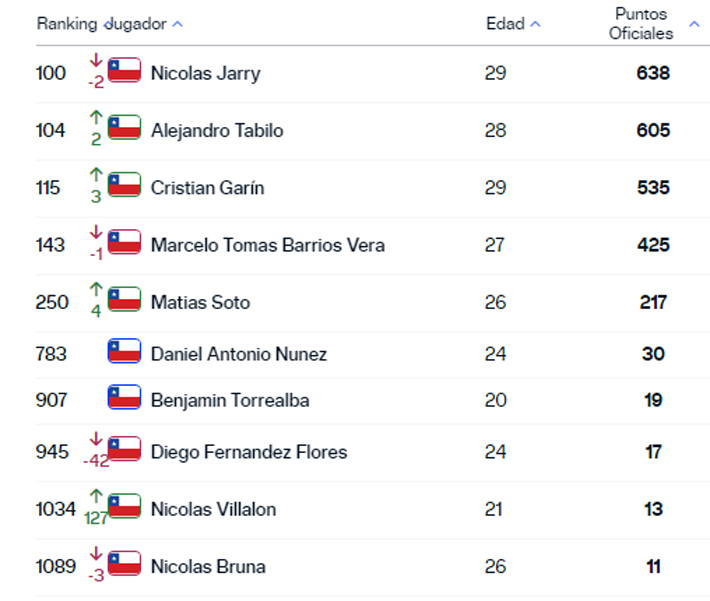The height and width of the screenshot is (601, 710).
Task: Click the flag next to Daniel Antonio Nunez
Action: pos(124,351)
